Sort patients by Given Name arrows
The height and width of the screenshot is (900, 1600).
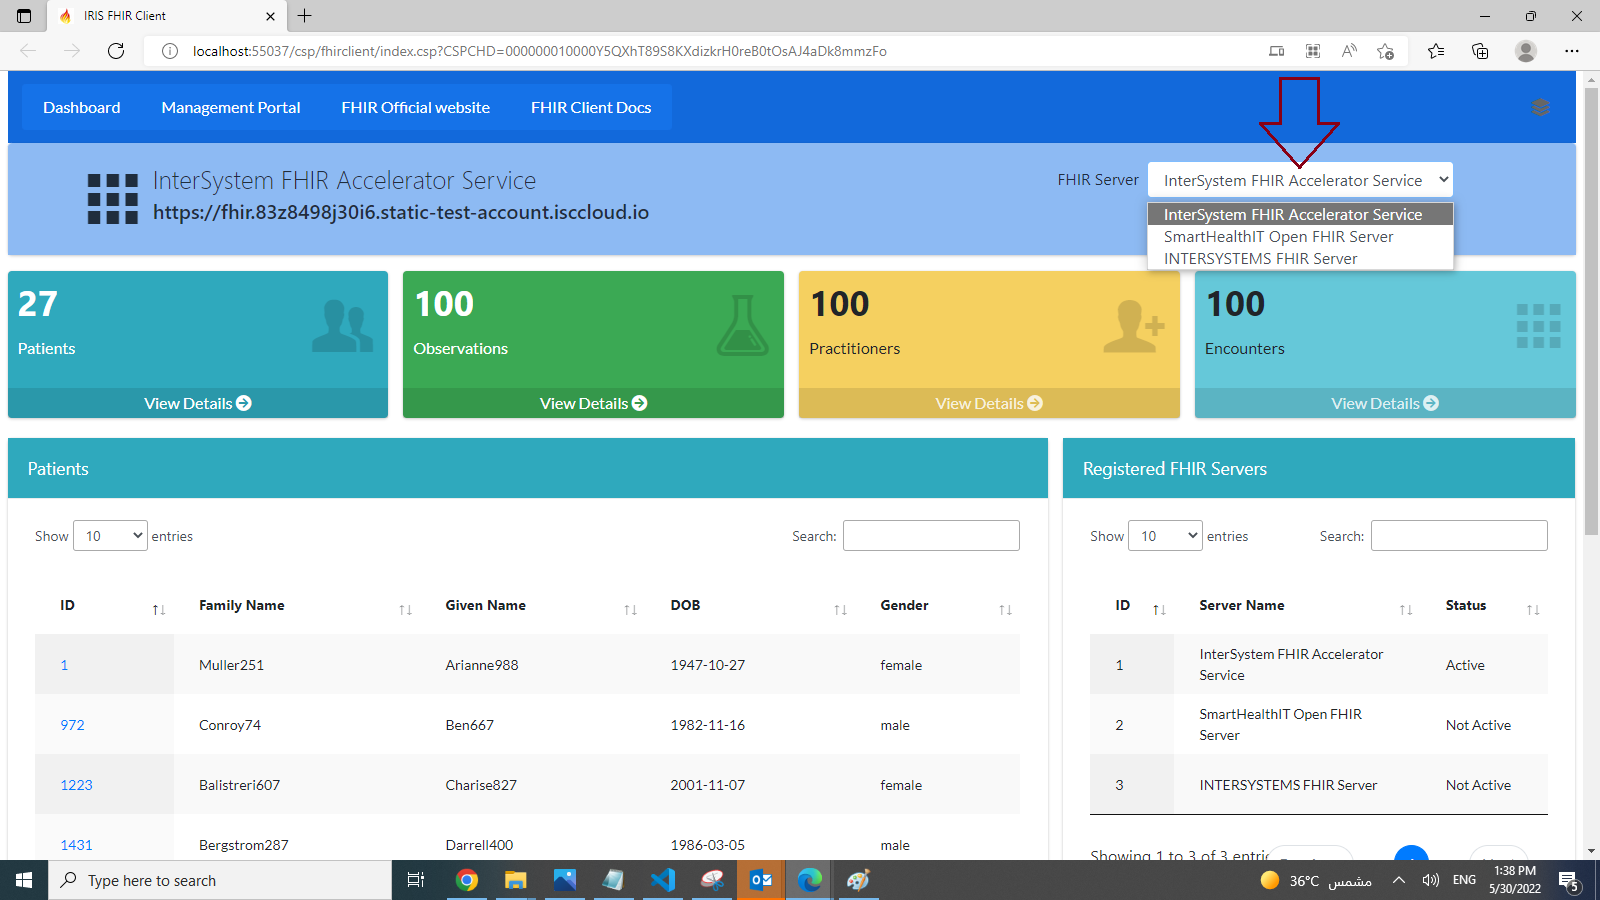(630, 610)
